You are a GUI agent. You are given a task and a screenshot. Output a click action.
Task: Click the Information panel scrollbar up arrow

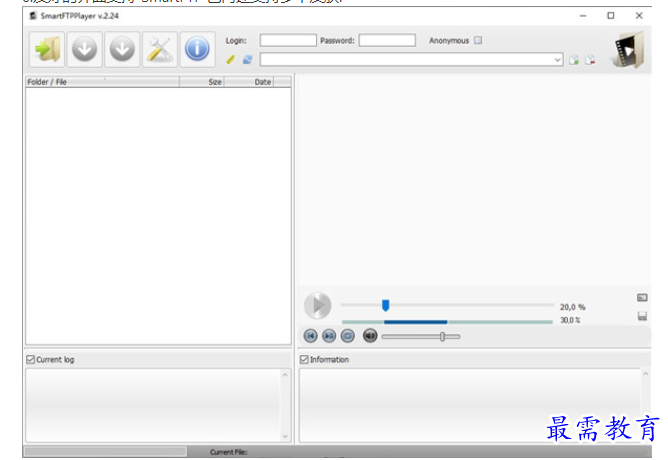click(645, 374)
